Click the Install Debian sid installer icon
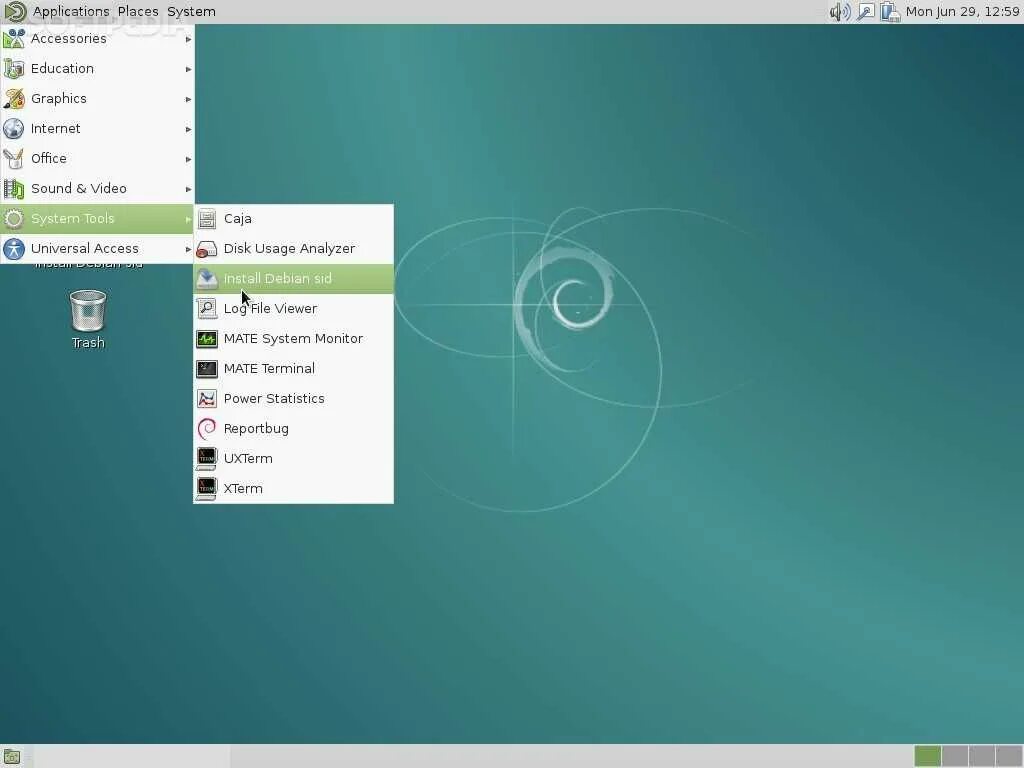The width and height of the screenshot is (1024, 768). click(x=207, y=279)
